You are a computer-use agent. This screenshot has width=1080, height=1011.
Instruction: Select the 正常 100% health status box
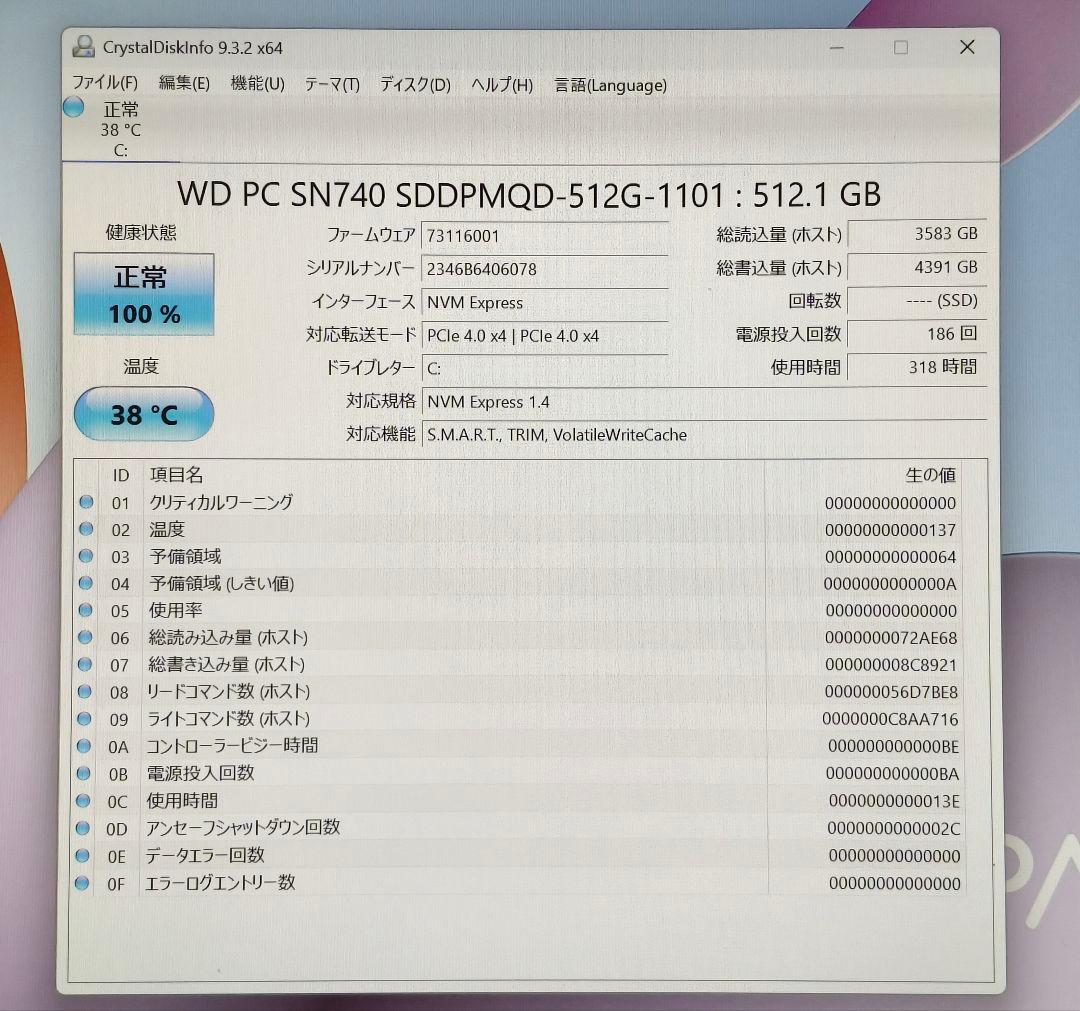pos(143,293)
